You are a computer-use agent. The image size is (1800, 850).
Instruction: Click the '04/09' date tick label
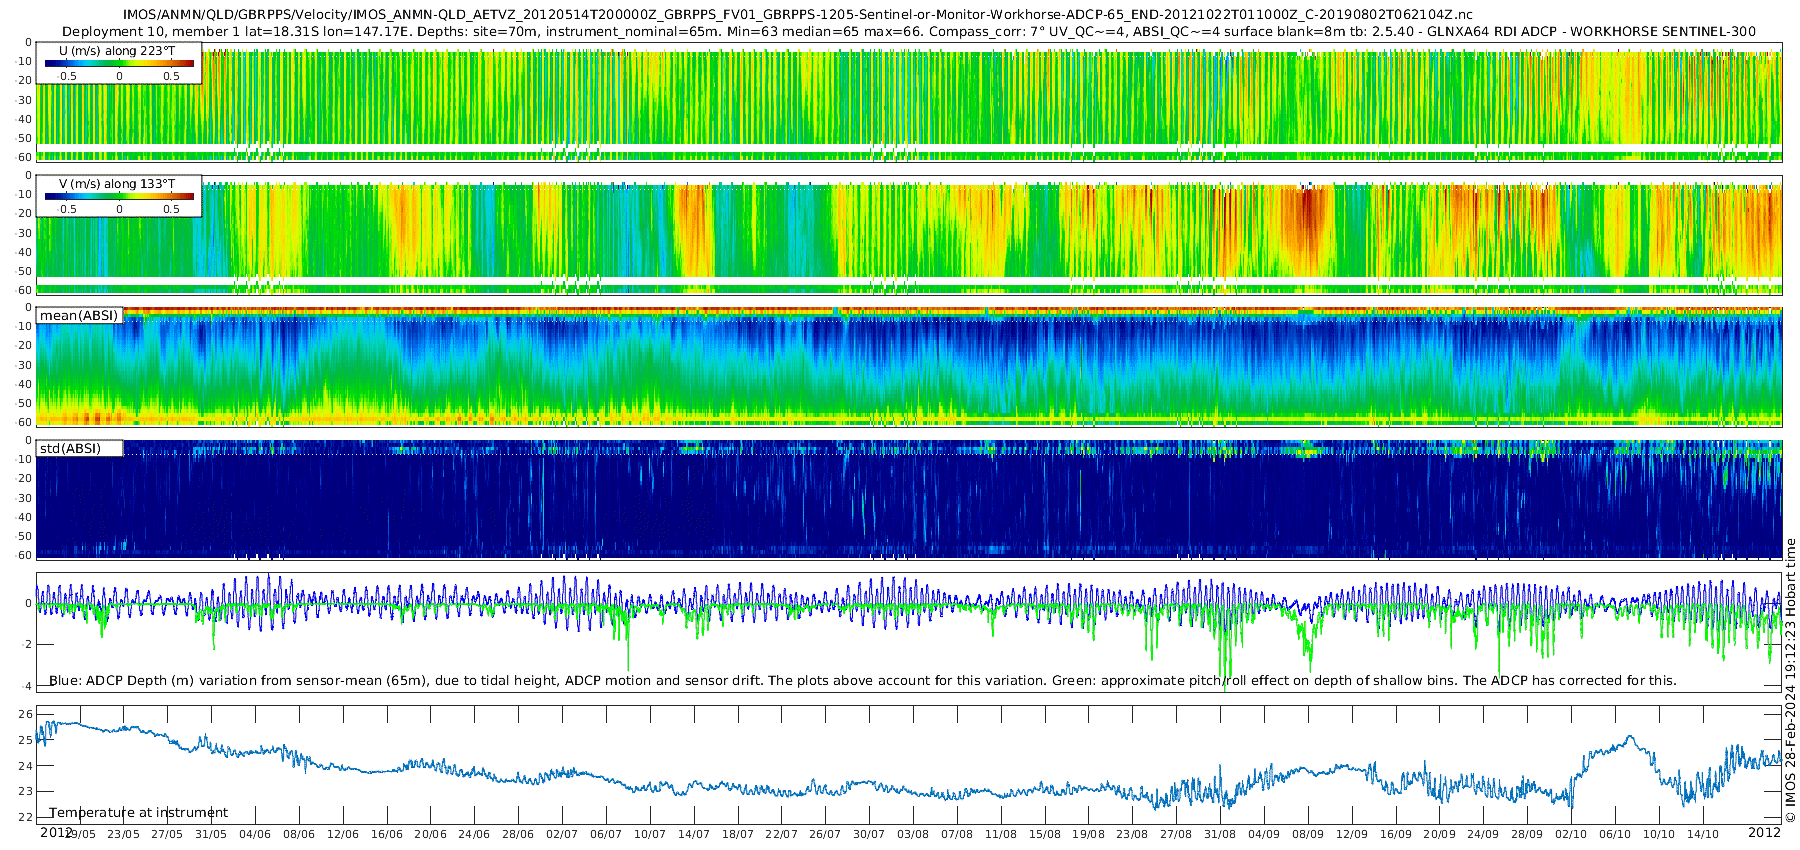tap(1264, 834)
